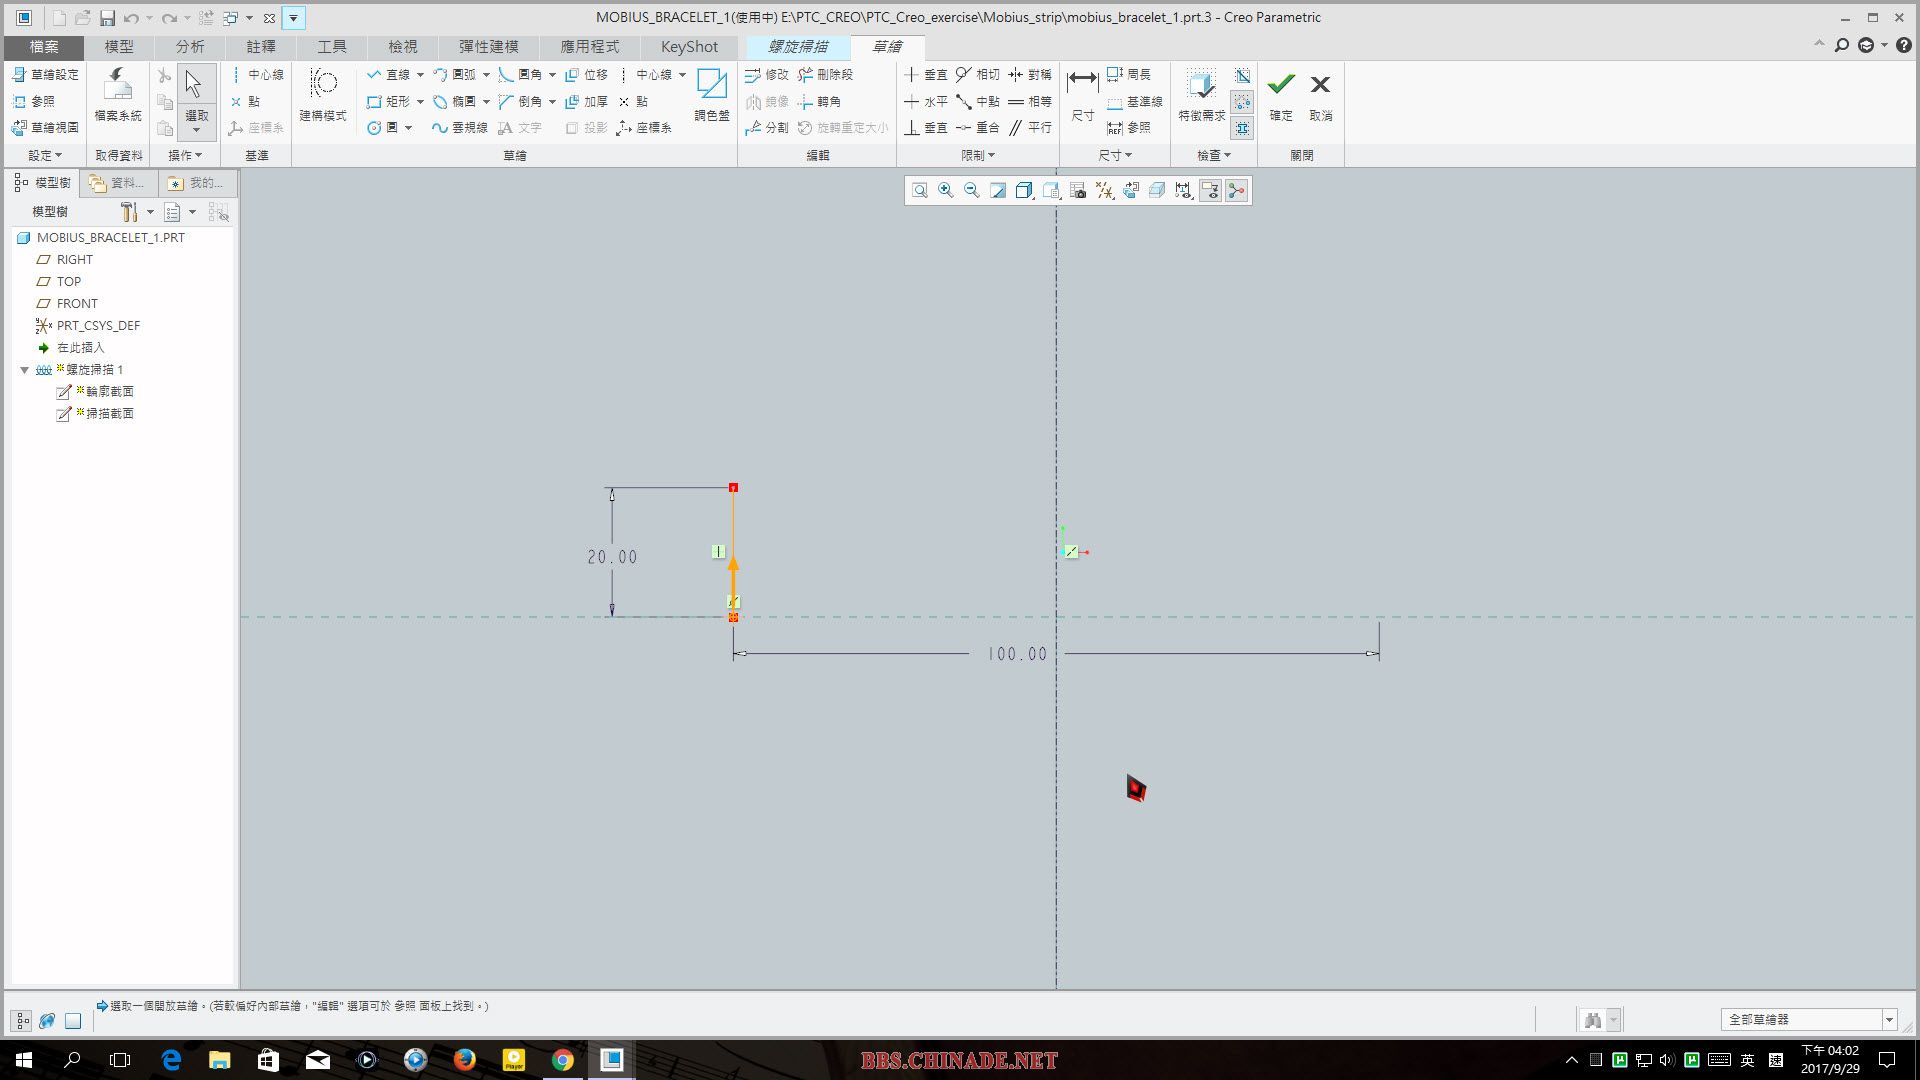
Task: Open the 檔案系統 file system import
Action: click(118, 96)
